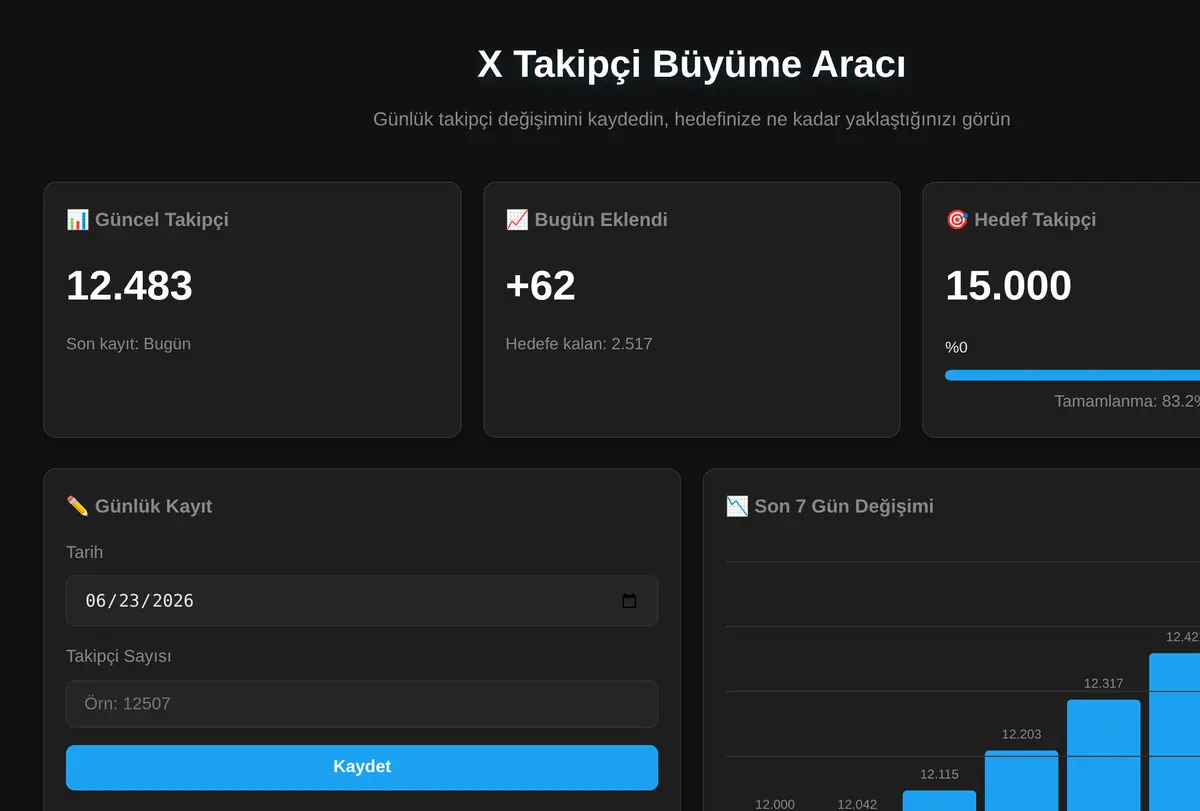Screen dimensions: 1200x811
Task: Click the subtitle starting 'Günlük takipçi değişimini'
Action: (692, 119)
